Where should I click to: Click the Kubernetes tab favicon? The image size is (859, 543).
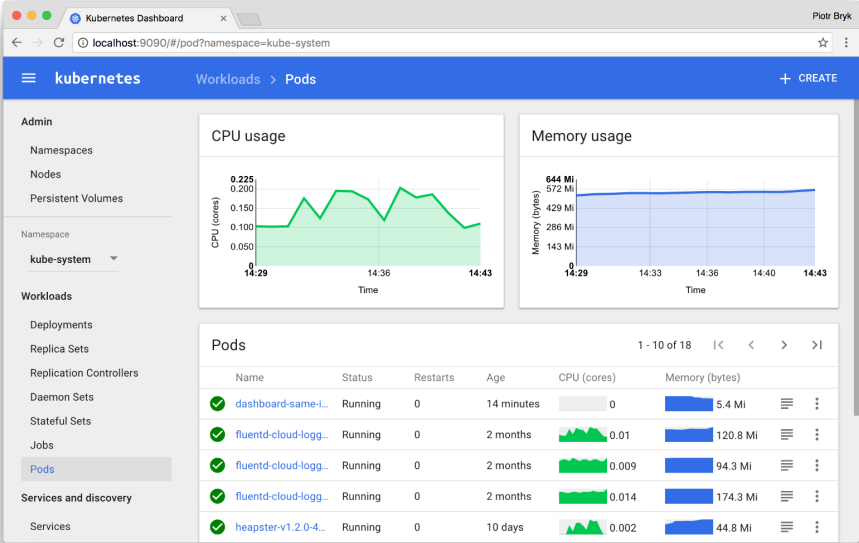[x=76, y=18]
